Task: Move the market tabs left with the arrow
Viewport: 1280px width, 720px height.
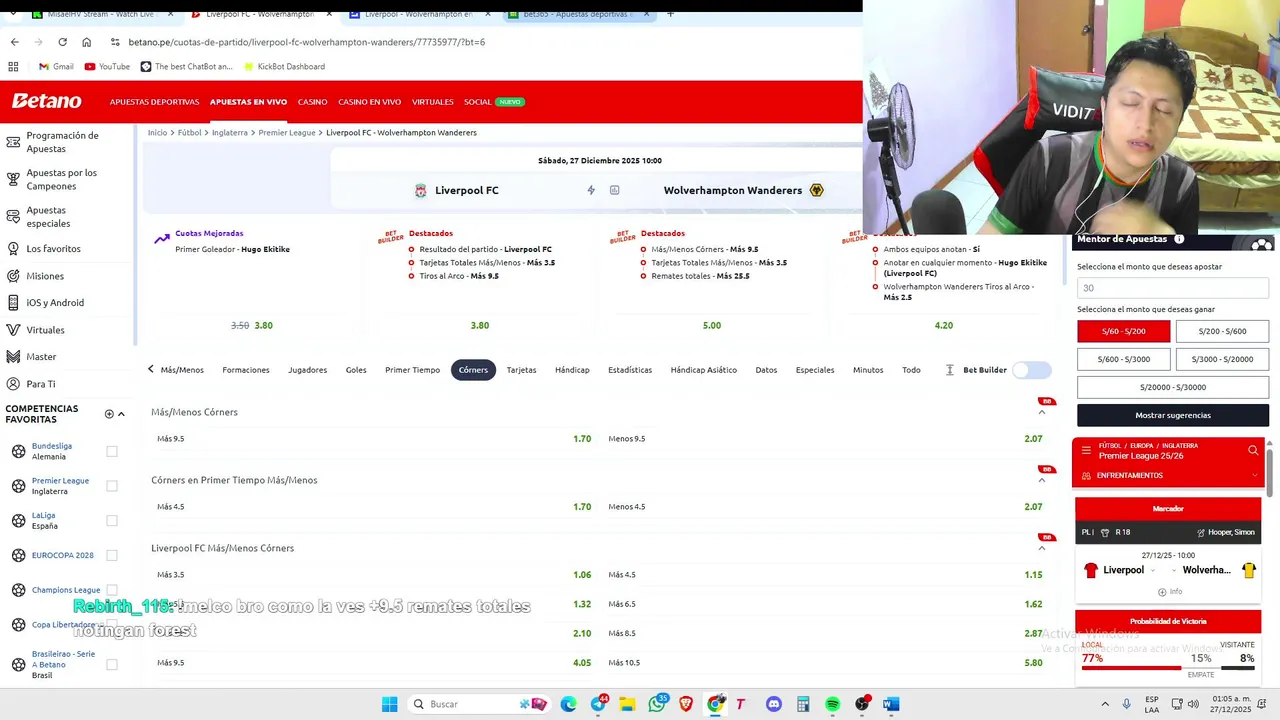Action: [x=151, y=369]
